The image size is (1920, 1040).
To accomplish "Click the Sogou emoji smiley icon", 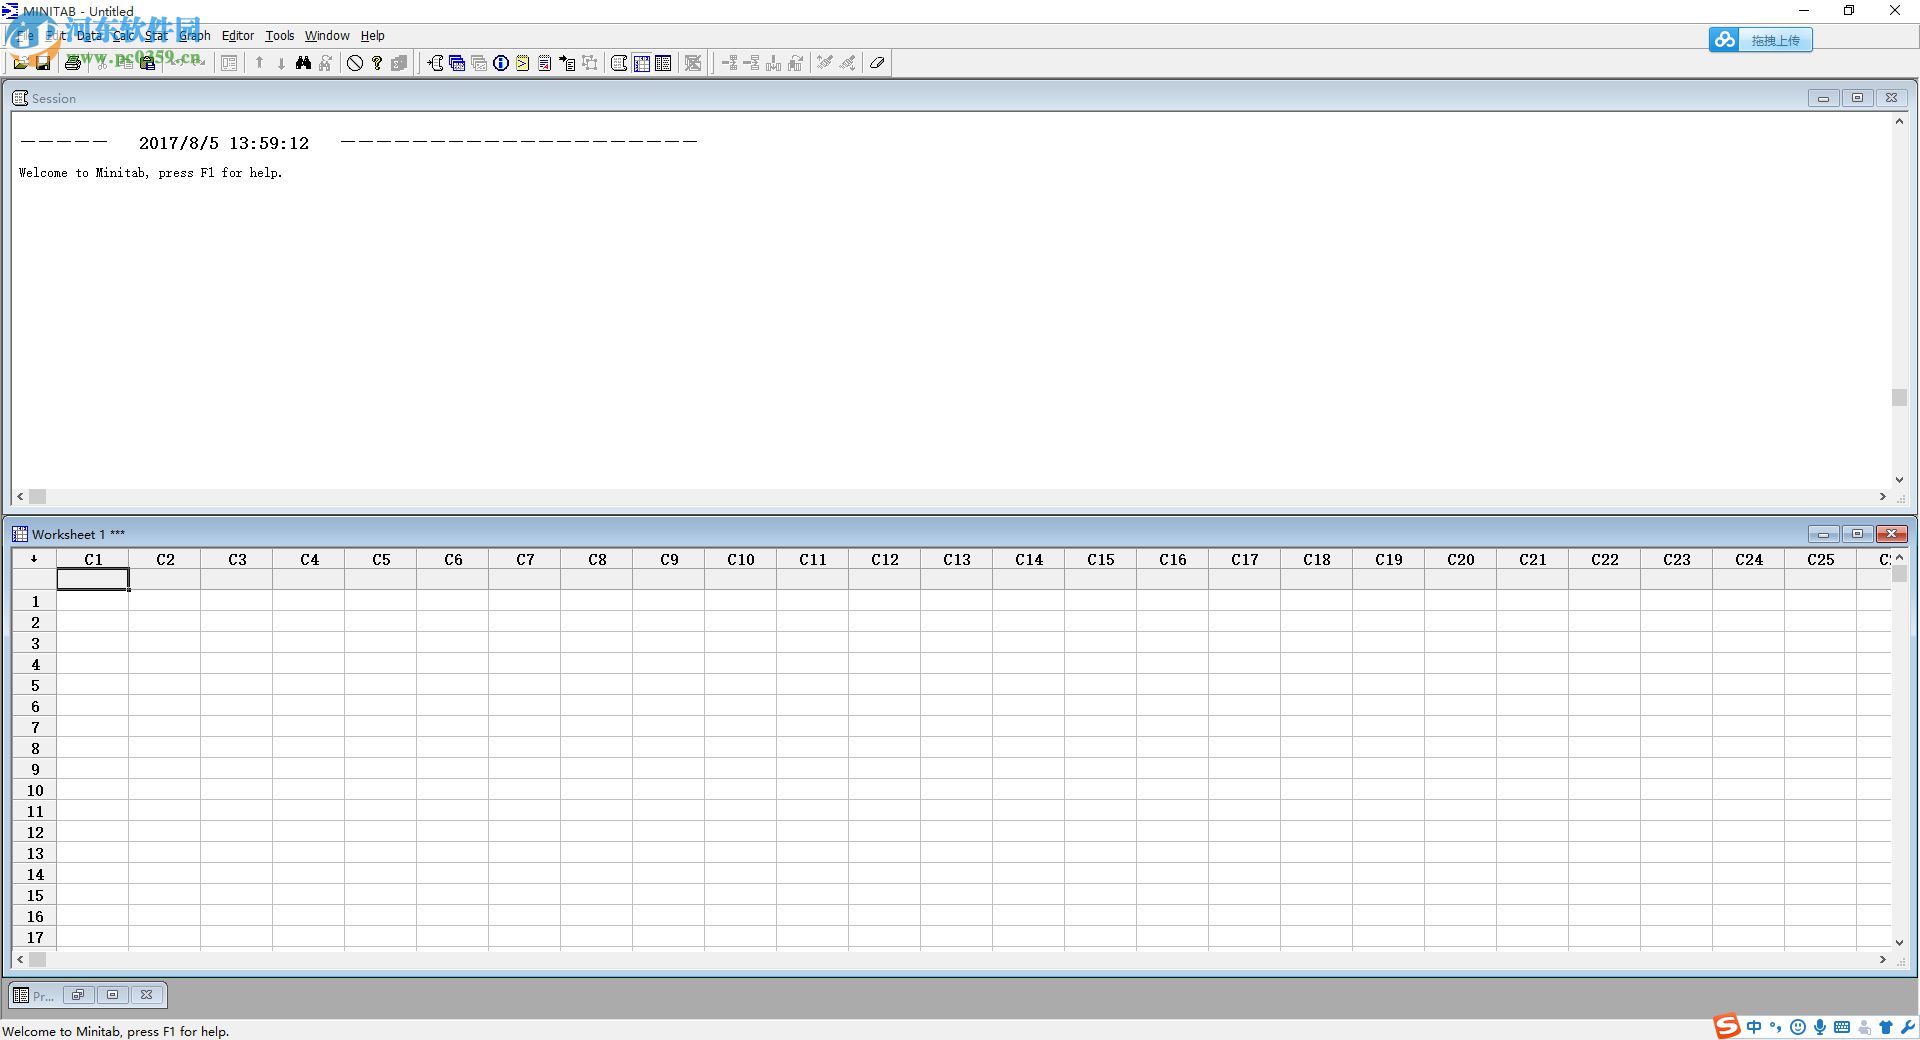I will click(1798, 1027).
